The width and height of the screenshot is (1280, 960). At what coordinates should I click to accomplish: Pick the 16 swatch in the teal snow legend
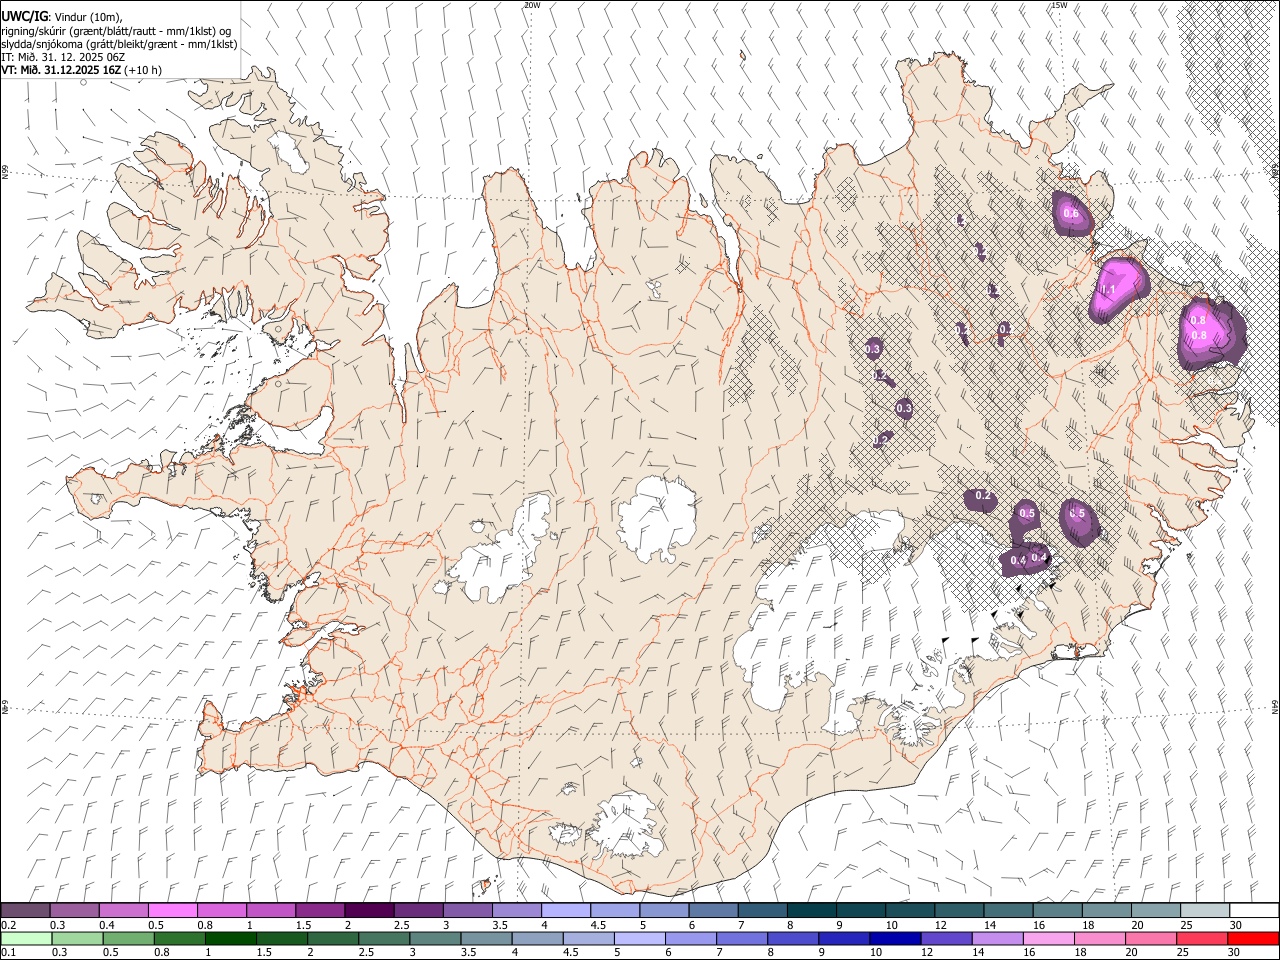tap(1057, 911)
